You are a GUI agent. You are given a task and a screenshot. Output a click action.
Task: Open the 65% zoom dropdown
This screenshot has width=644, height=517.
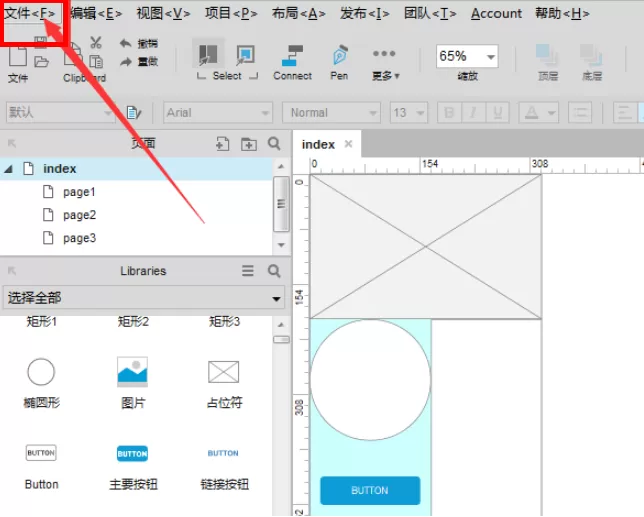[491, 57]
